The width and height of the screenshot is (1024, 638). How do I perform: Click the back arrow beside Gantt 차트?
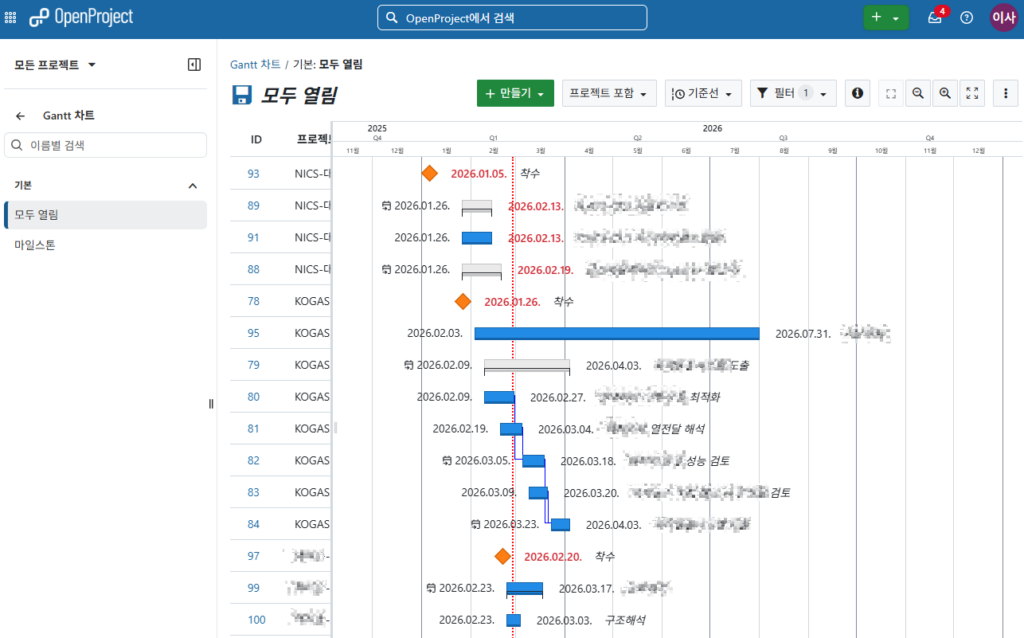coord(20,116)
